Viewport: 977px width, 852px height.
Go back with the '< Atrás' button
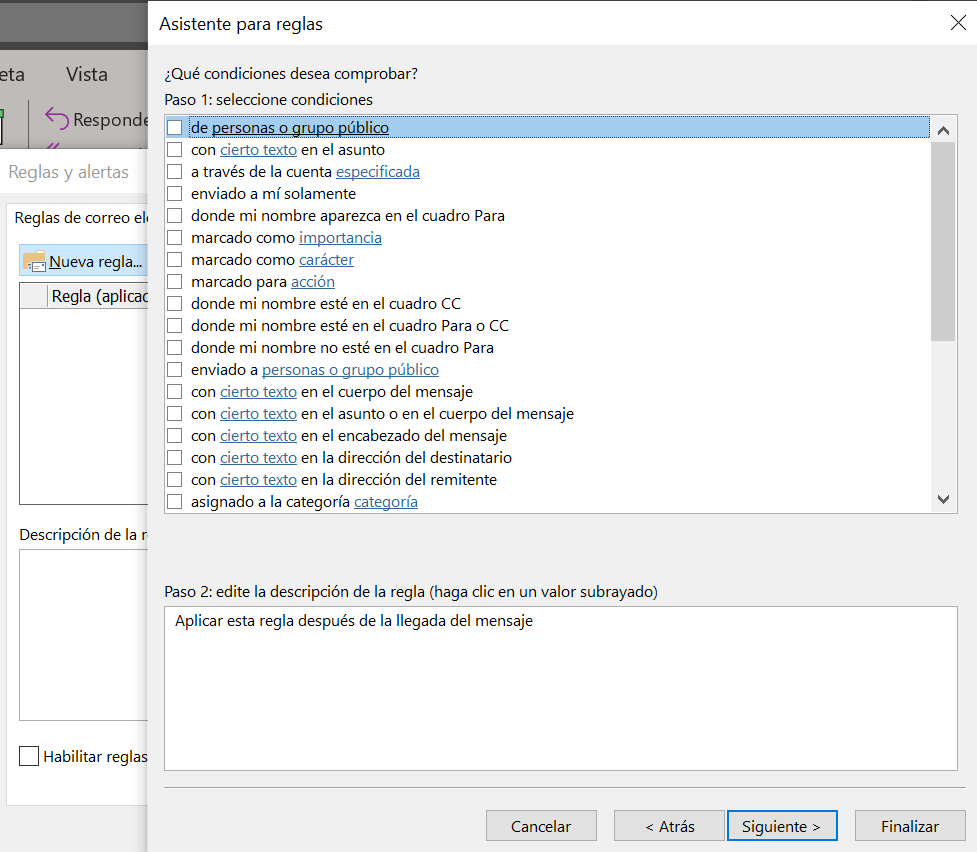coord(669,826)
